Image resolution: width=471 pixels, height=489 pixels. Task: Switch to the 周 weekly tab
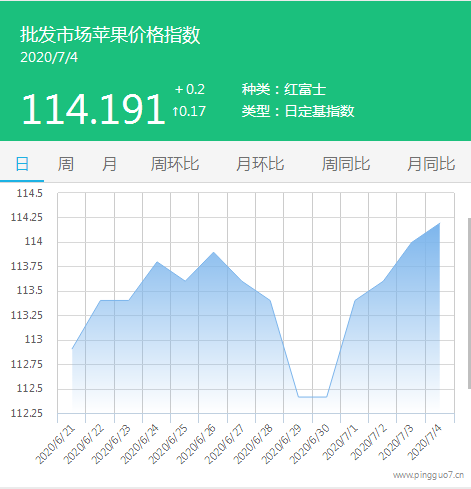point(66,164)
